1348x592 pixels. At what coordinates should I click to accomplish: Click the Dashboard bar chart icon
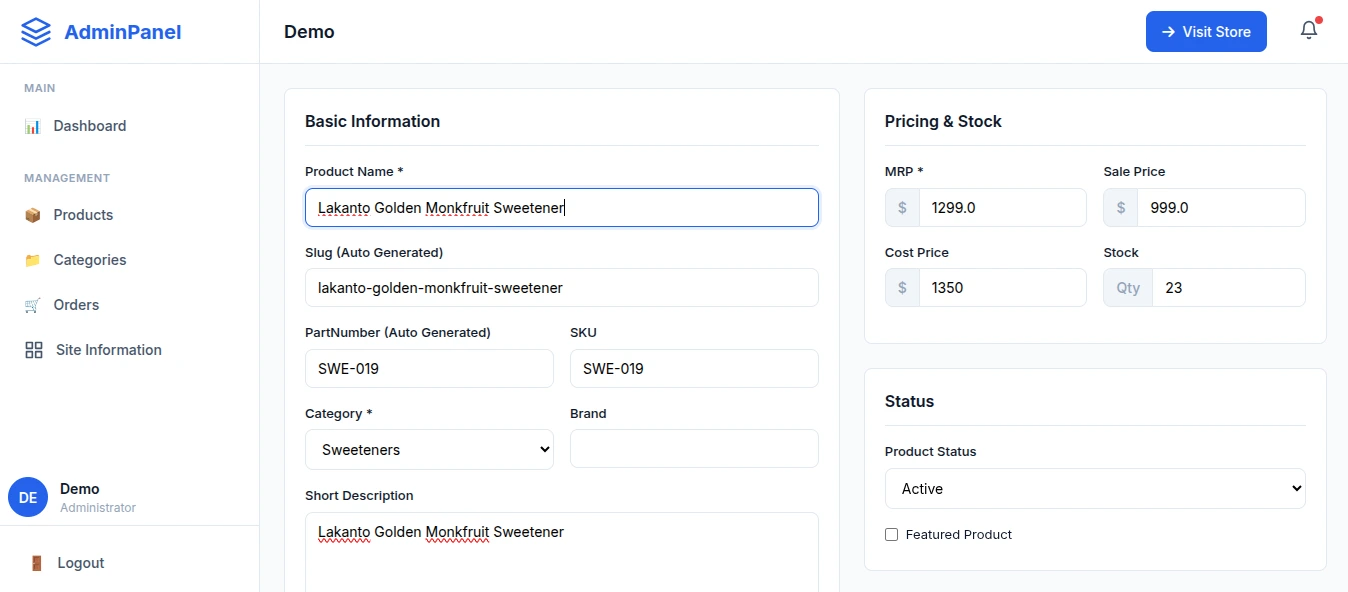pos(33,126)
